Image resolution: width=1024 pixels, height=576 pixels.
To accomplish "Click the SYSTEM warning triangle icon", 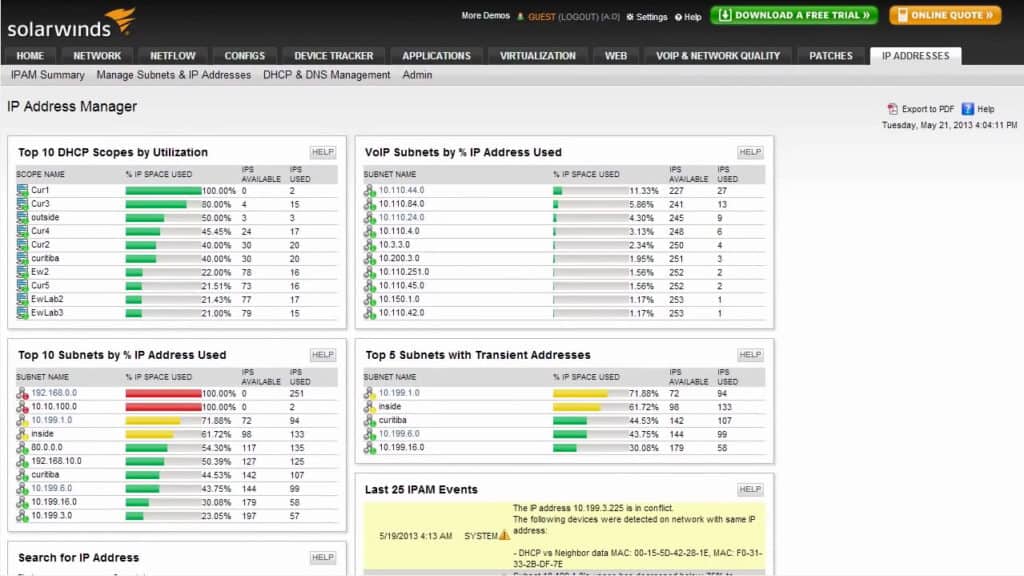I will click(x=504, y=536).
